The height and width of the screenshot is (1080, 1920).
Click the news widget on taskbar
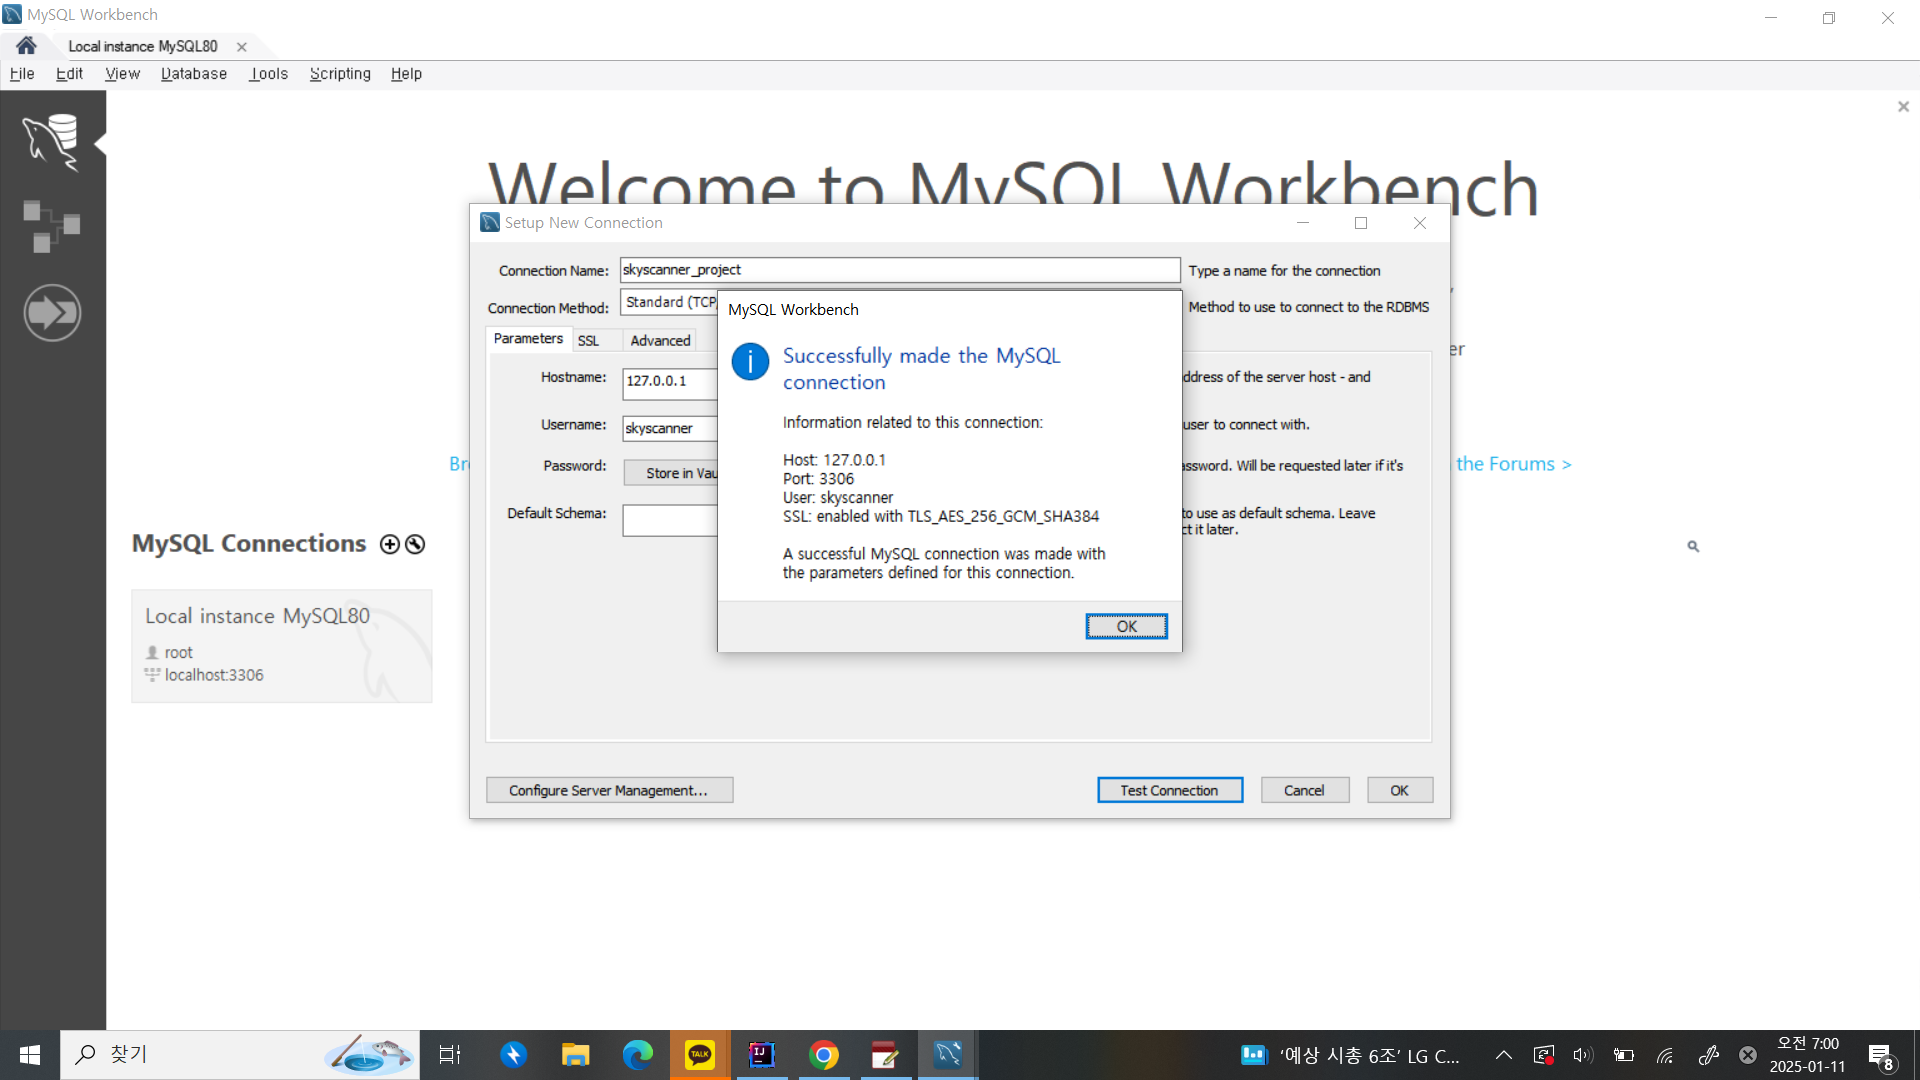(x=1350, y=1055)
